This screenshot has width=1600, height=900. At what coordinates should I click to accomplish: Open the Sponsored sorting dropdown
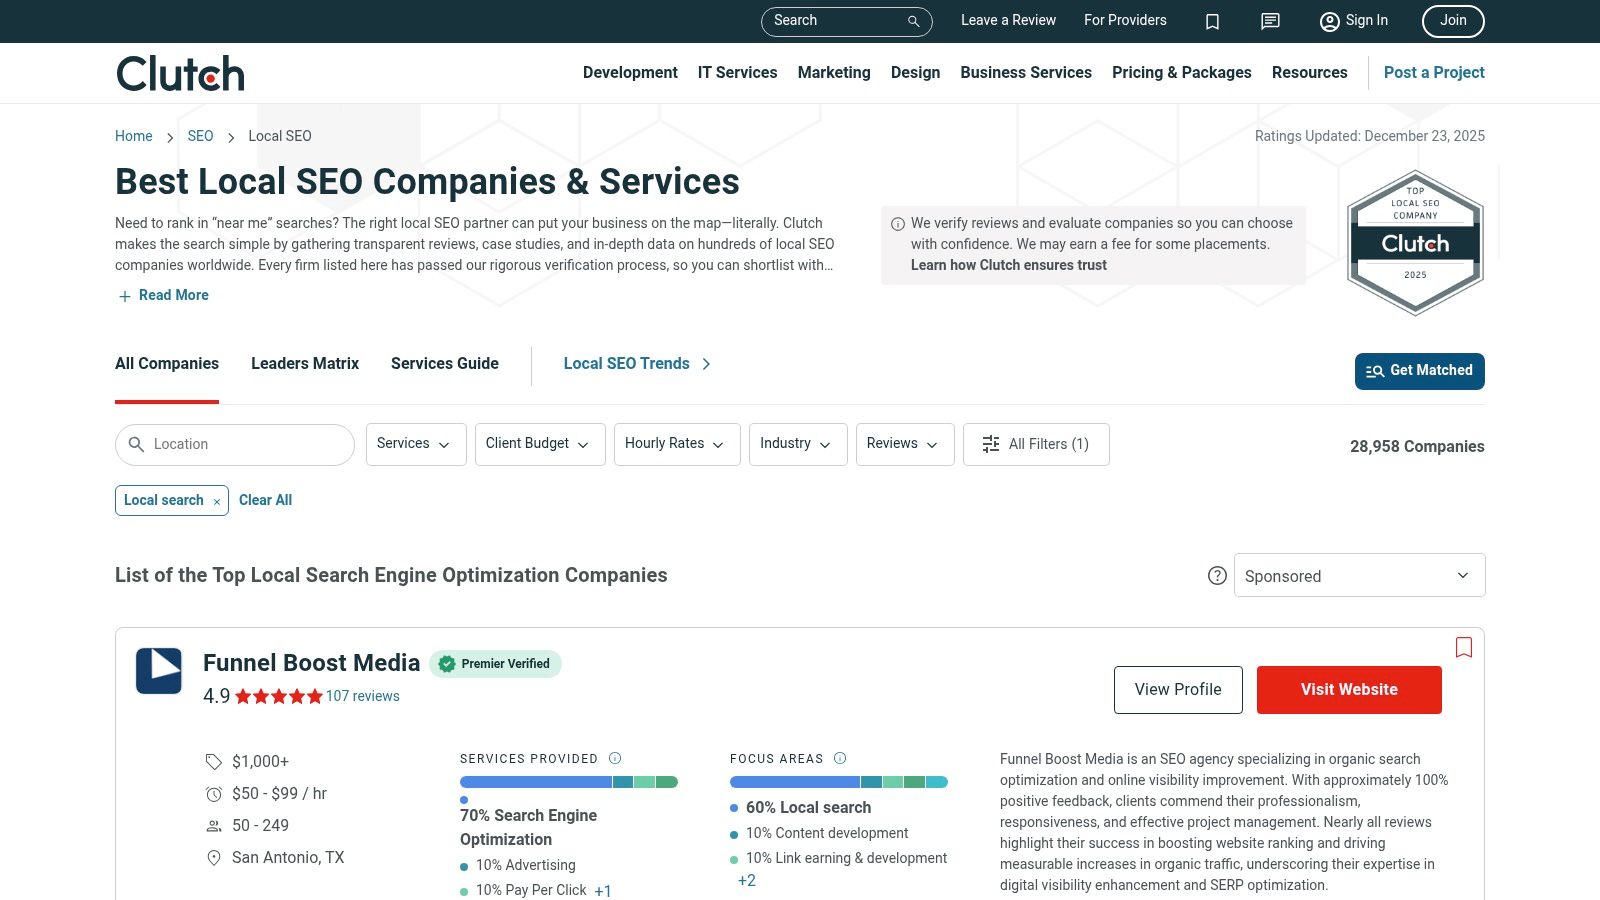pos(1358,575)
